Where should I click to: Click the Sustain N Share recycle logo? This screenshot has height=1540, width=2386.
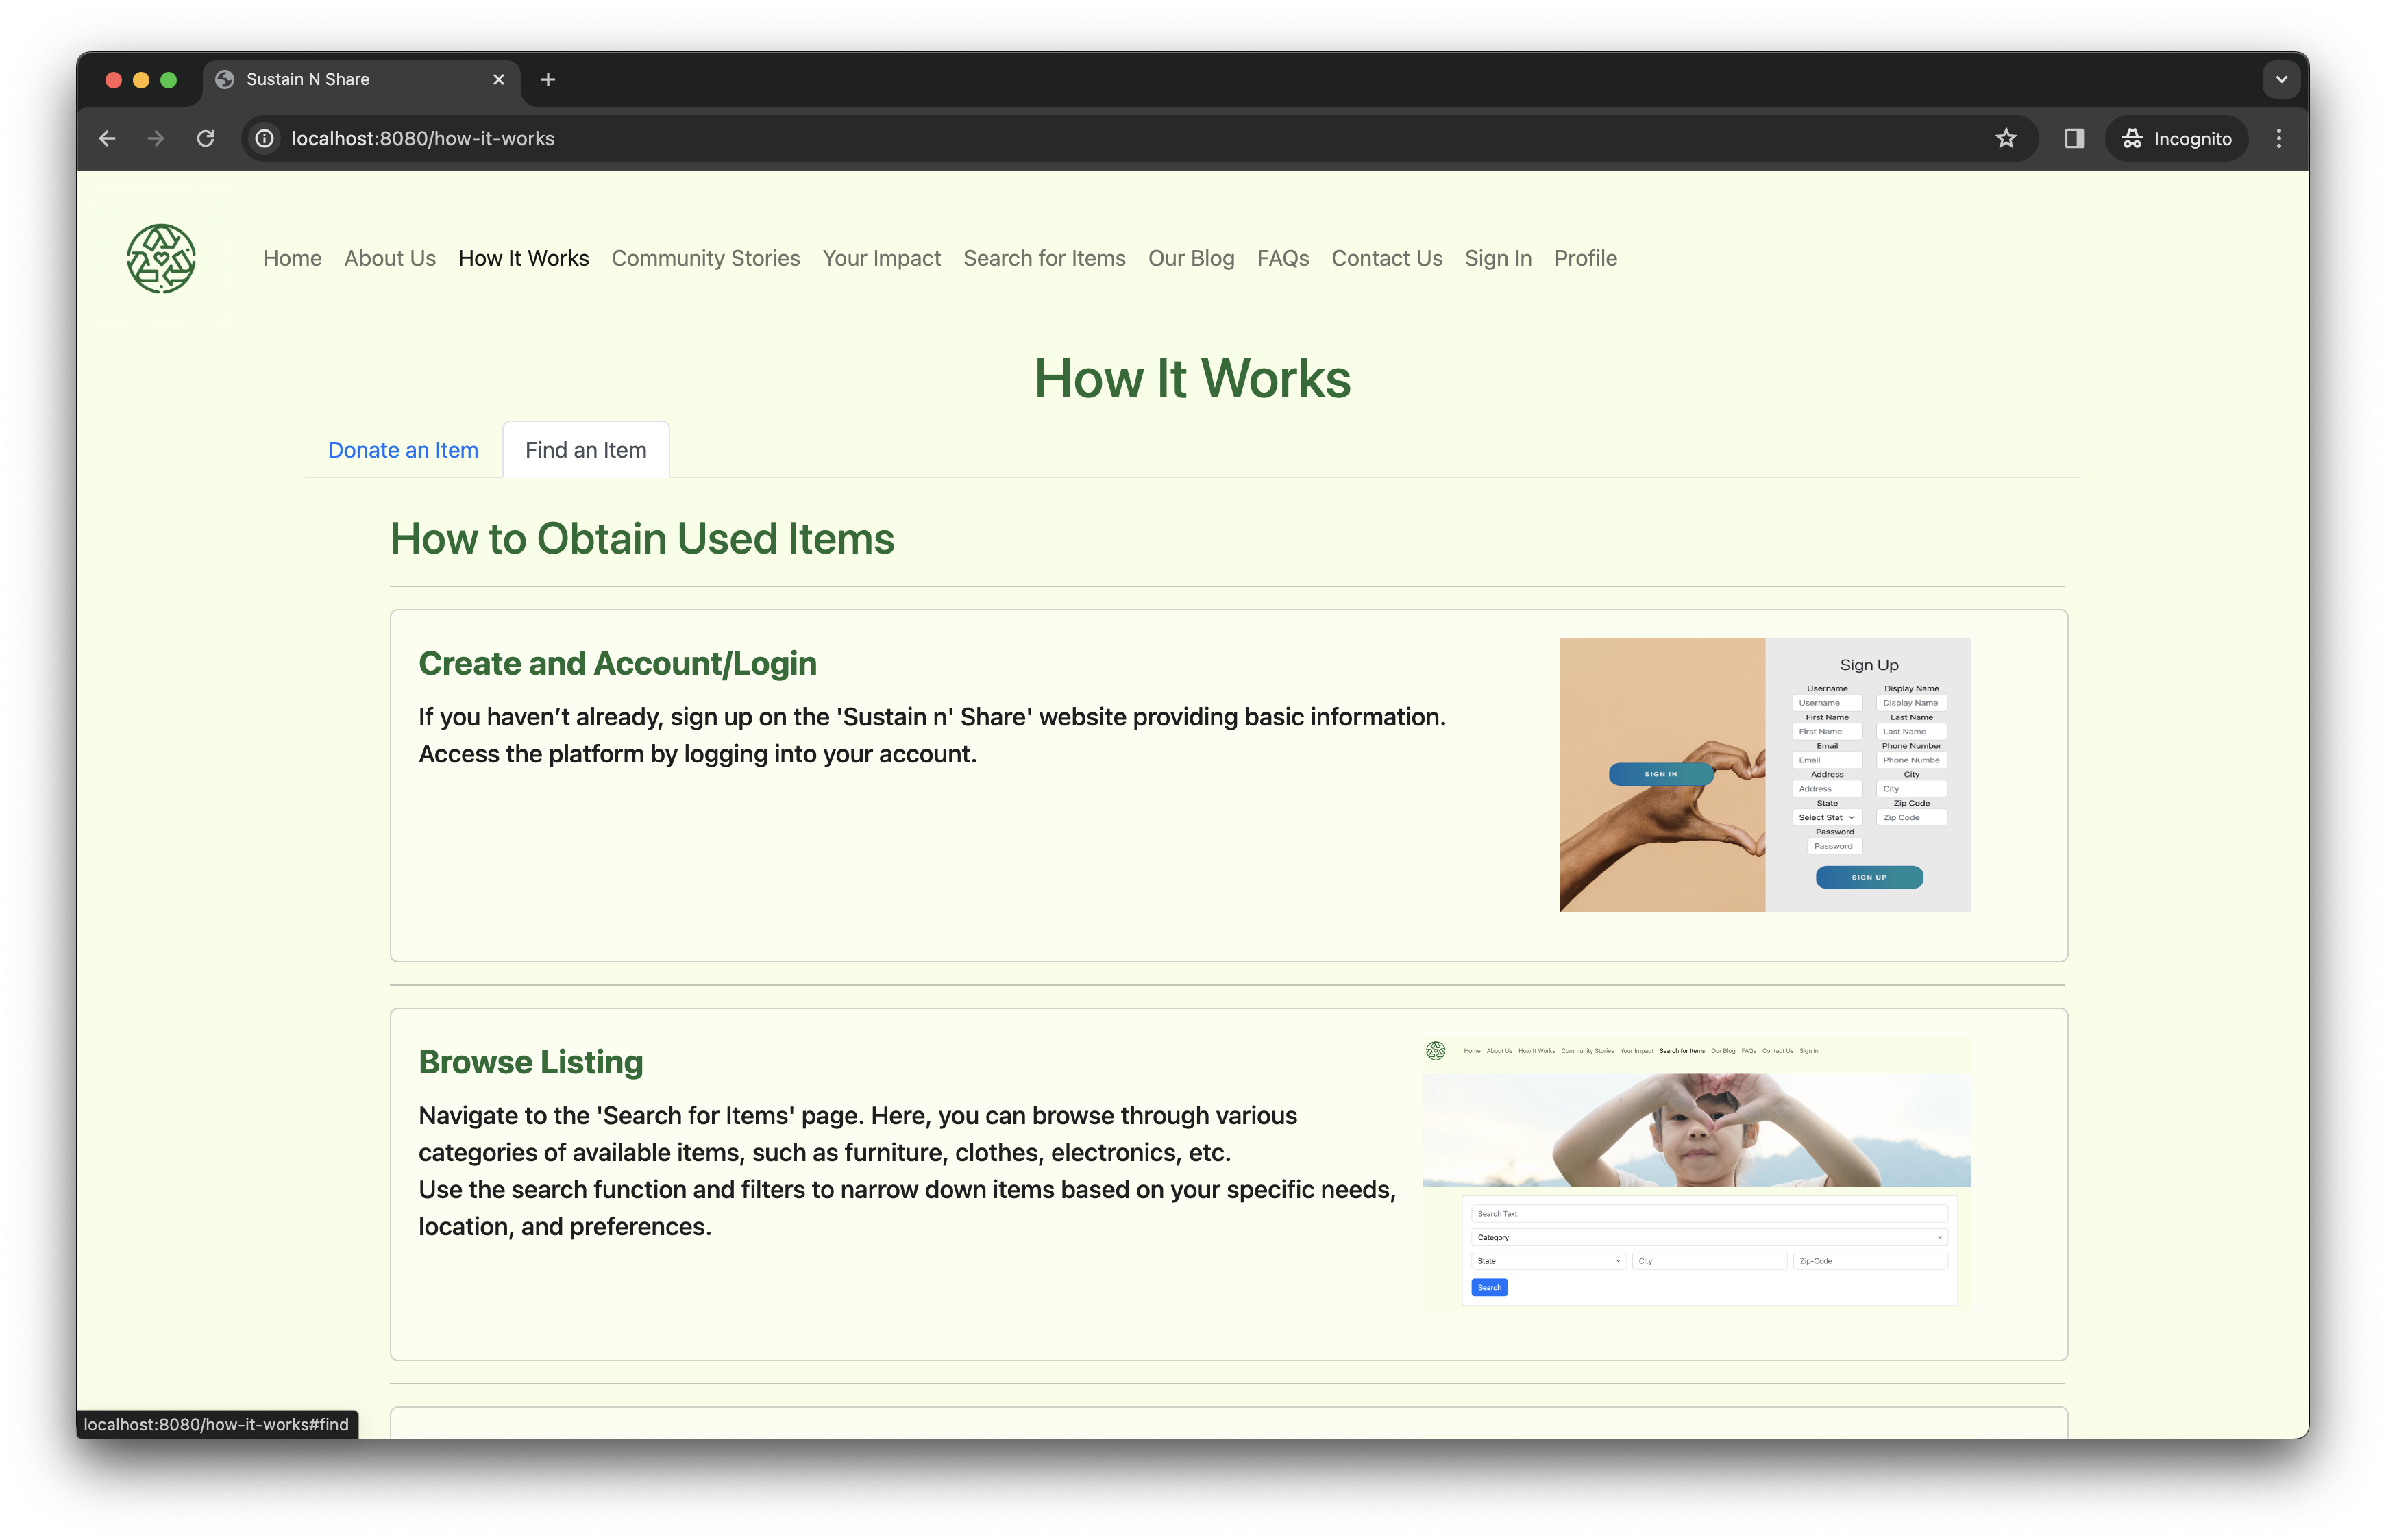[x=161, y=258]
